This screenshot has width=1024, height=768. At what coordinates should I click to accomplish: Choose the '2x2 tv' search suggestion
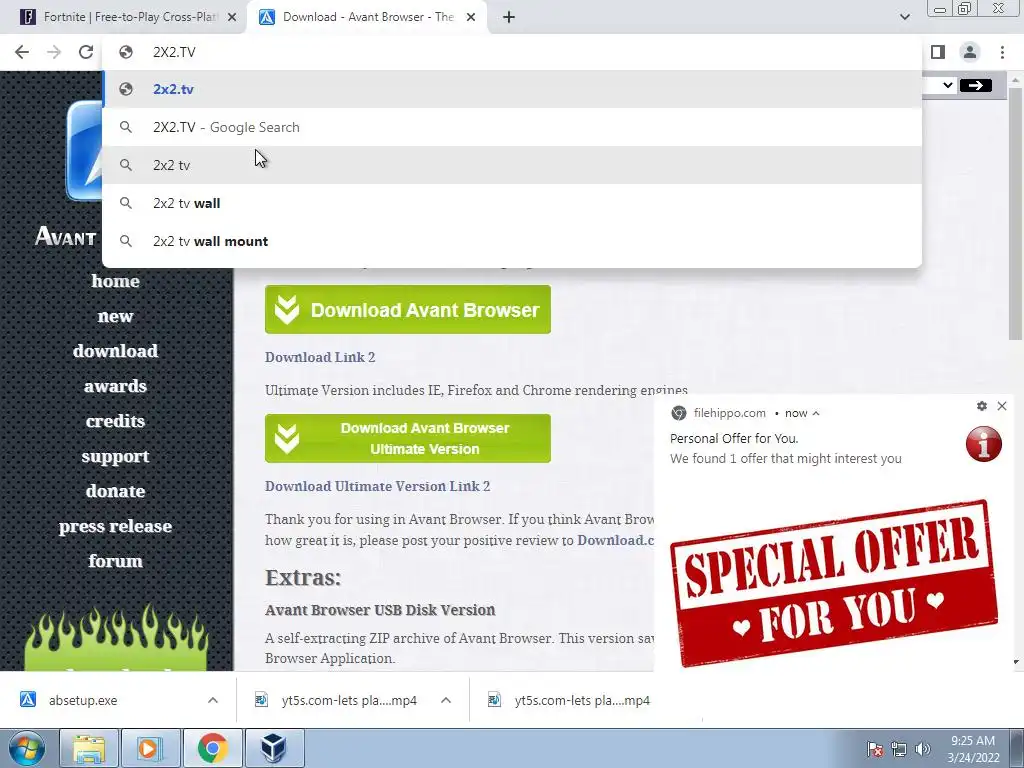[512, 165]
